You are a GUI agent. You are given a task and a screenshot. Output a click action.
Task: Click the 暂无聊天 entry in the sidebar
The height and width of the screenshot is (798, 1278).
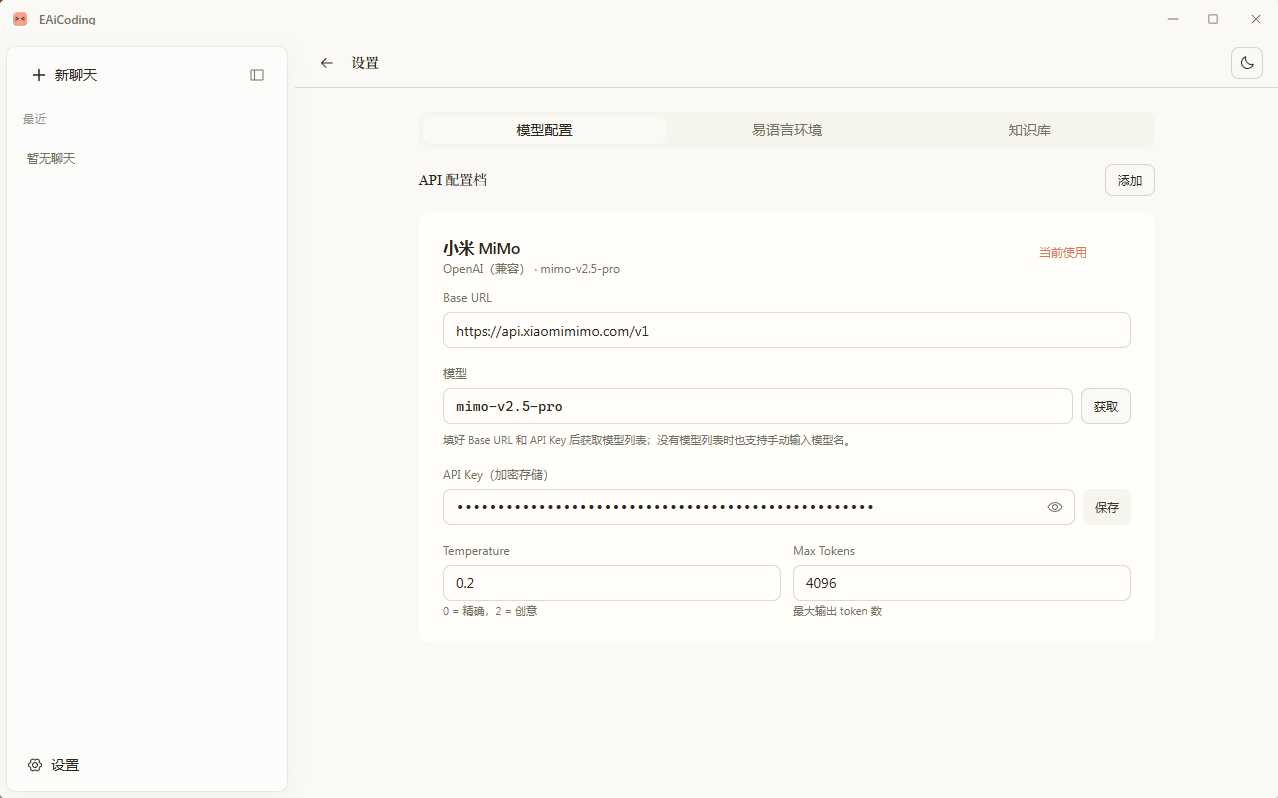point(51,158)
